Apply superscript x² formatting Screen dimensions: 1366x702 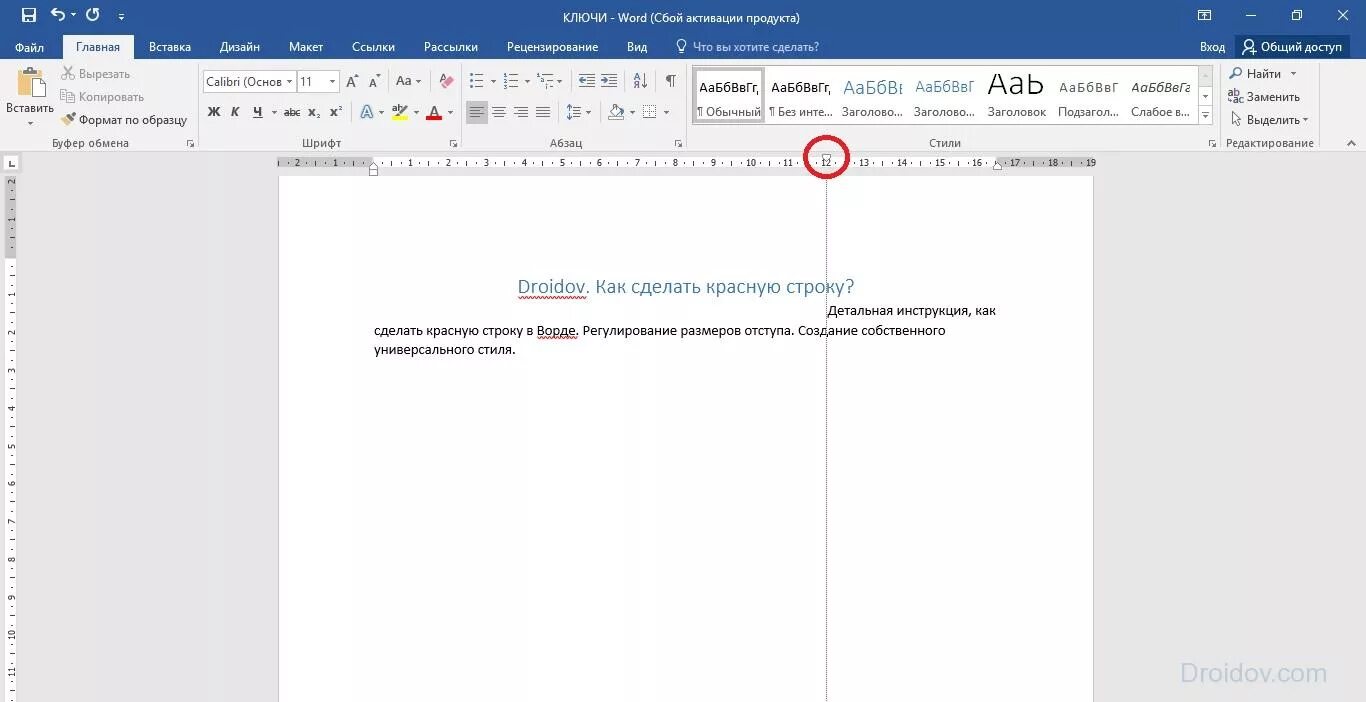tap(336, 112)
